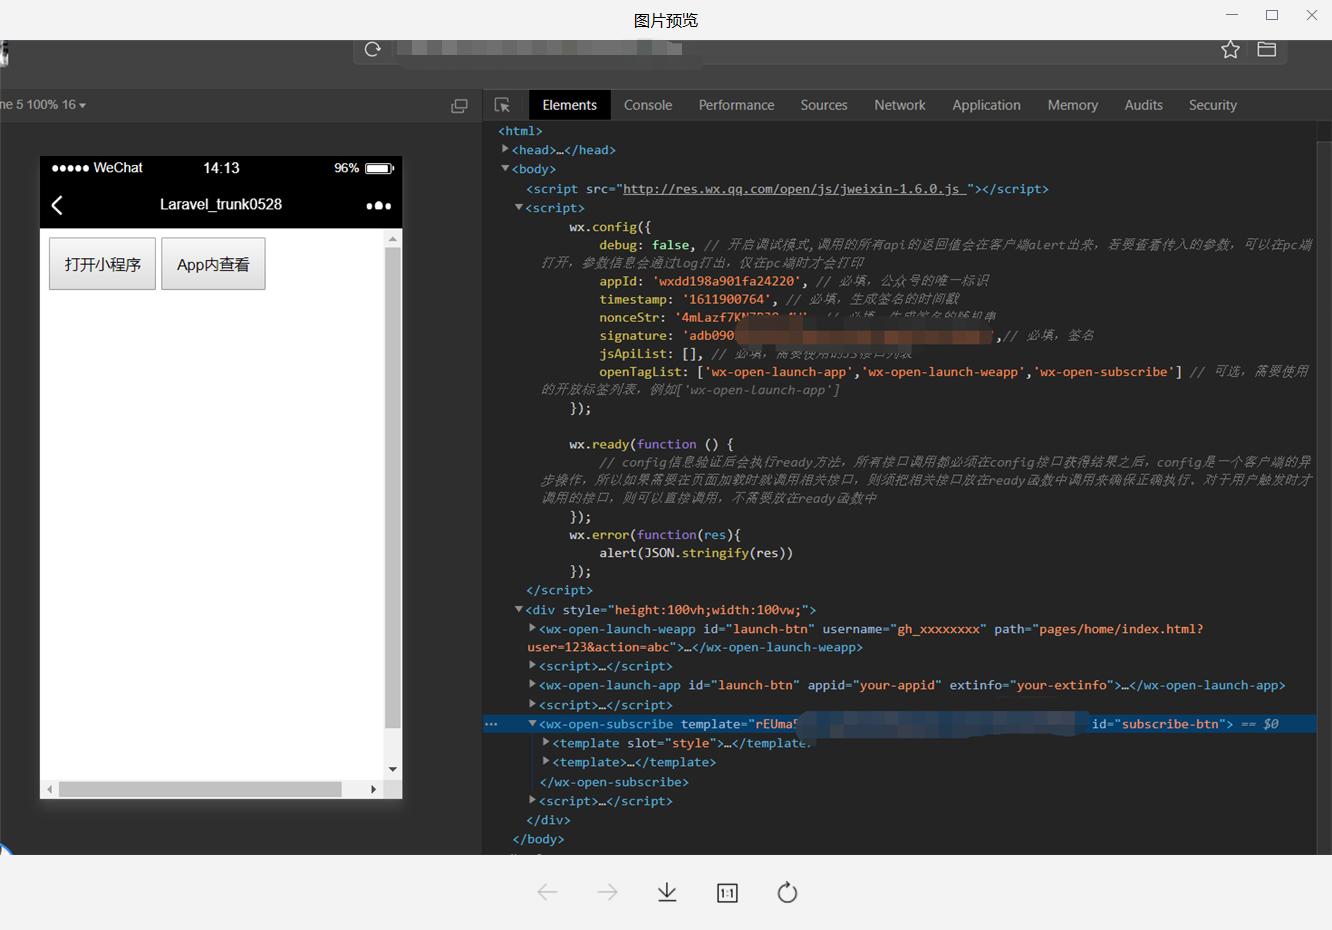Collapse the body node

pos(505,168)
